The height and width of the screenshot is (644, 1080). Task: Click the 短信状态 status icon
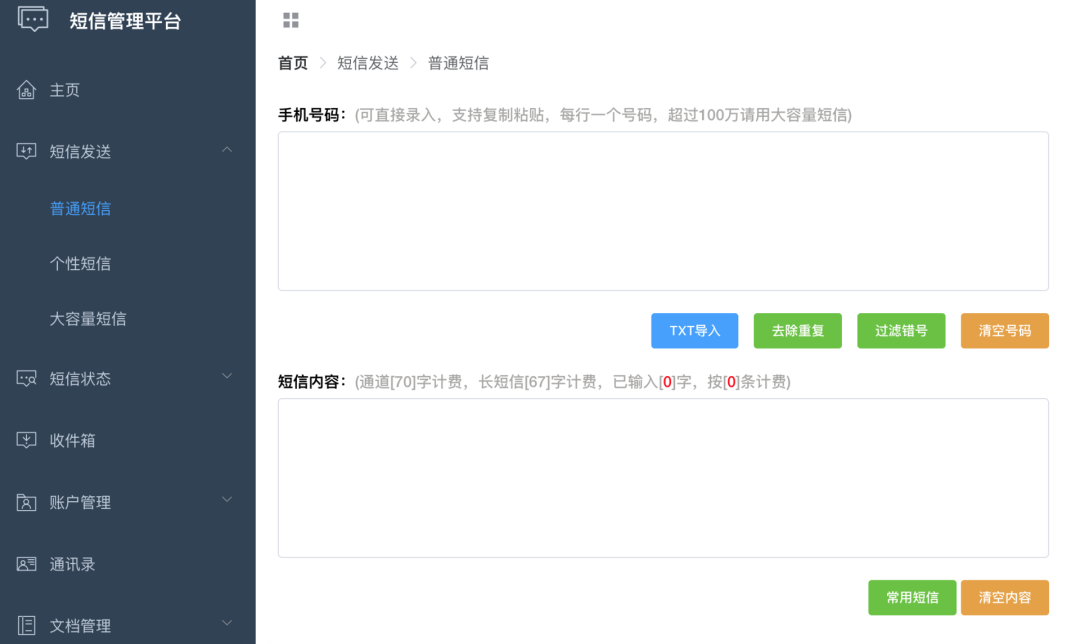point(26,379)
